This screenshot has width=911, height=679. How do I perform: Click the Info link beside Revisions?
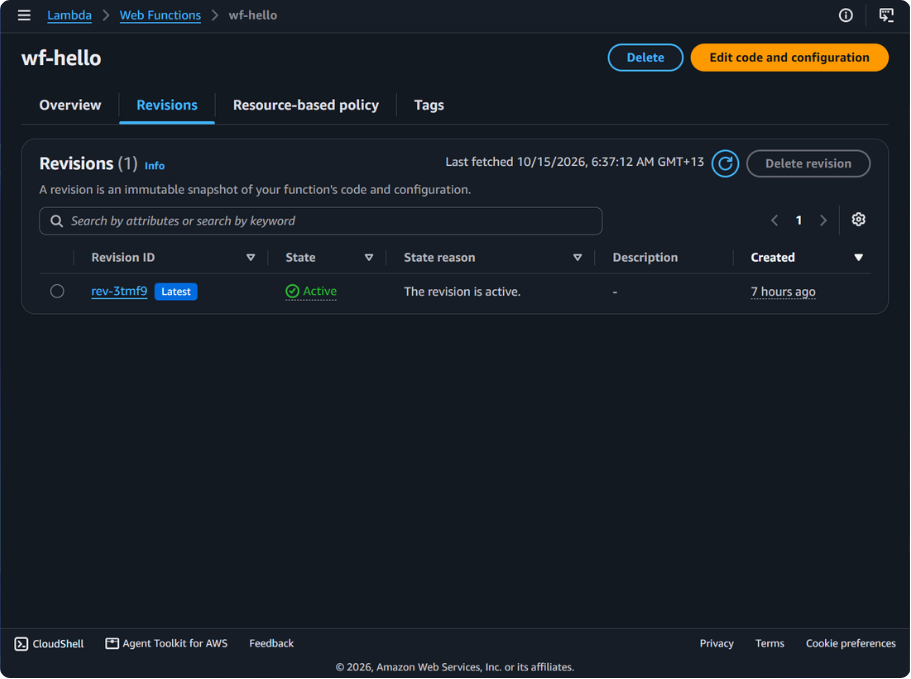[155, 166]
